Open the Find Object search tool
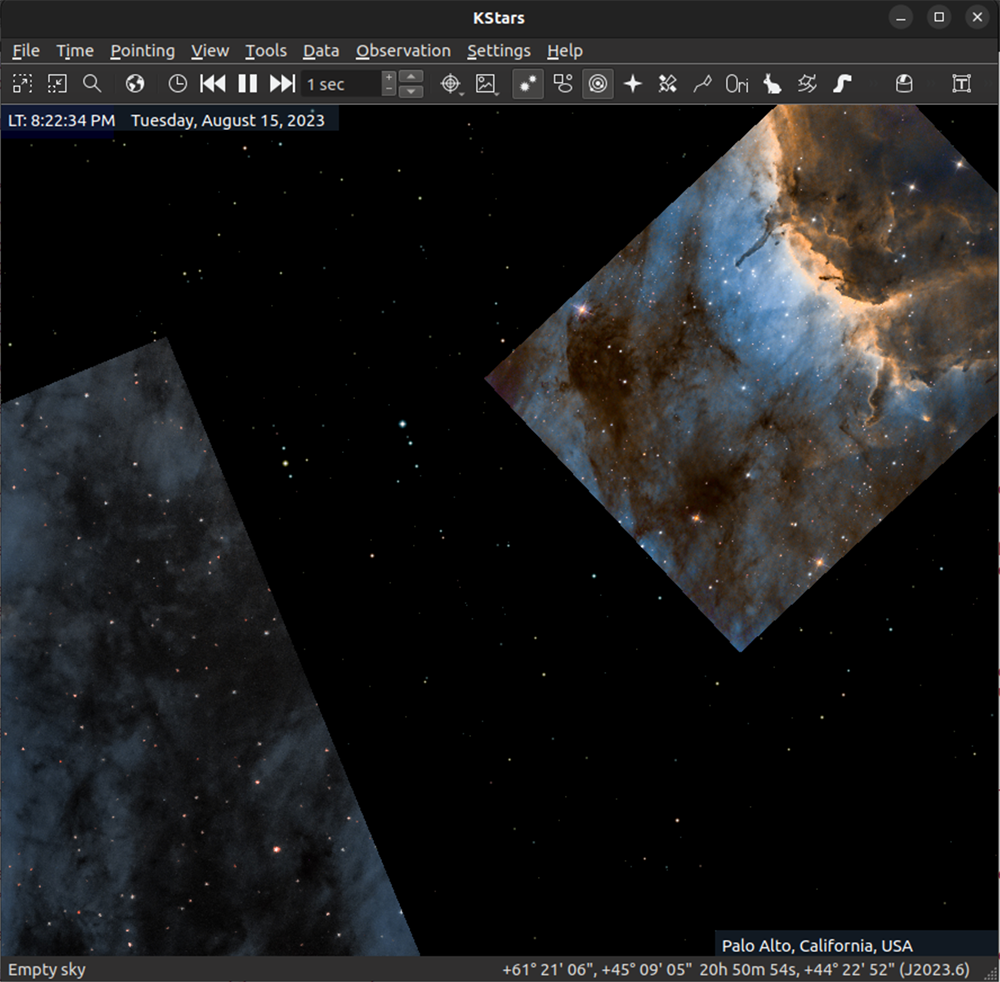Image resolution: width=1000 pixels, height=982 pixels. click(92, 84)
